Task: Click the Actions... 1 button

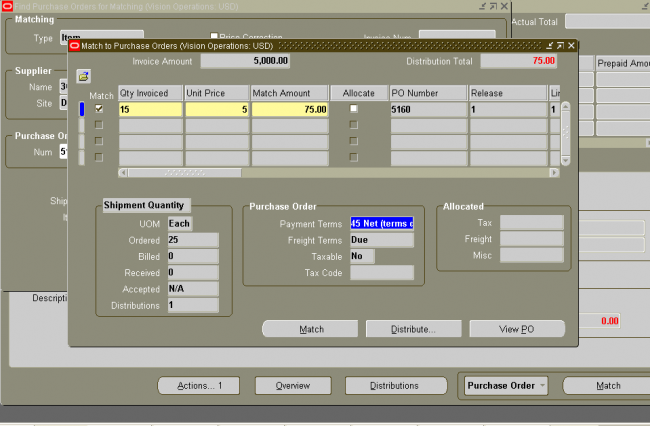Action: click(199, 386)
